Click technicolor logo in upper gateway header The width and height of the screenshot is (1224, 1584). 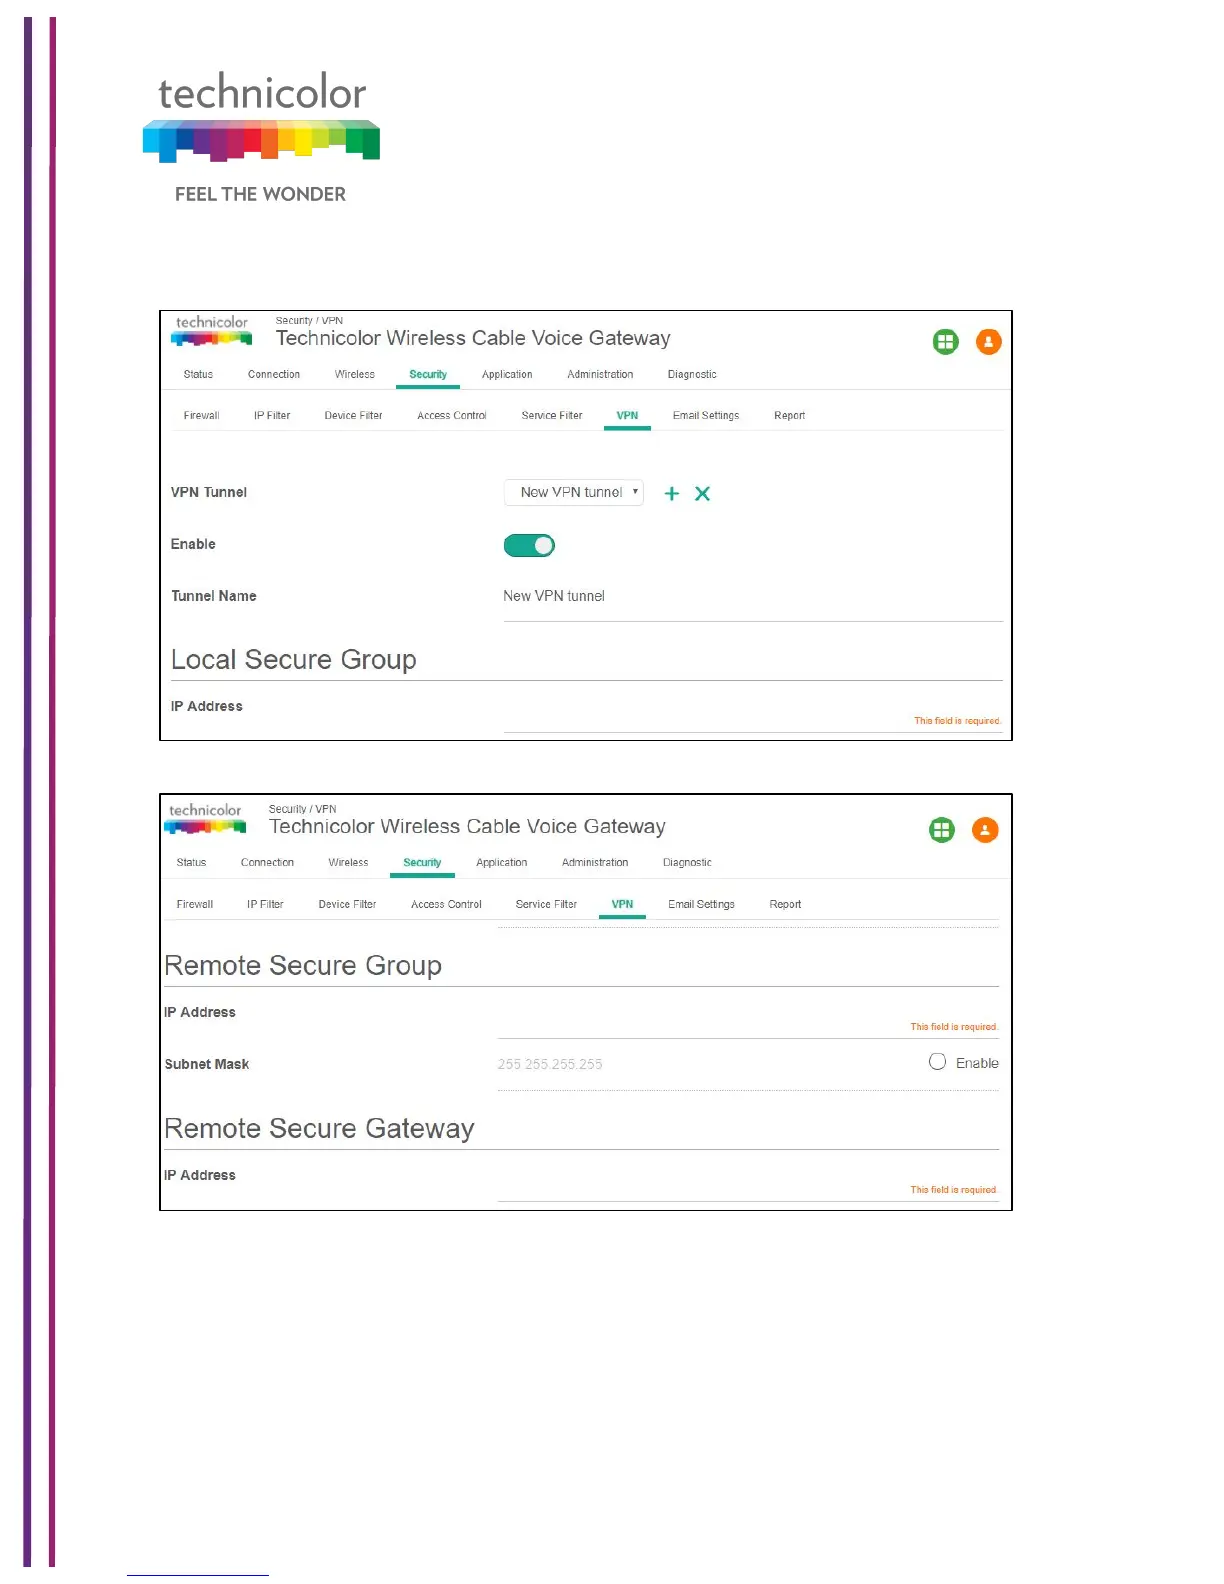pyautogui.click(x=212, y=330)
